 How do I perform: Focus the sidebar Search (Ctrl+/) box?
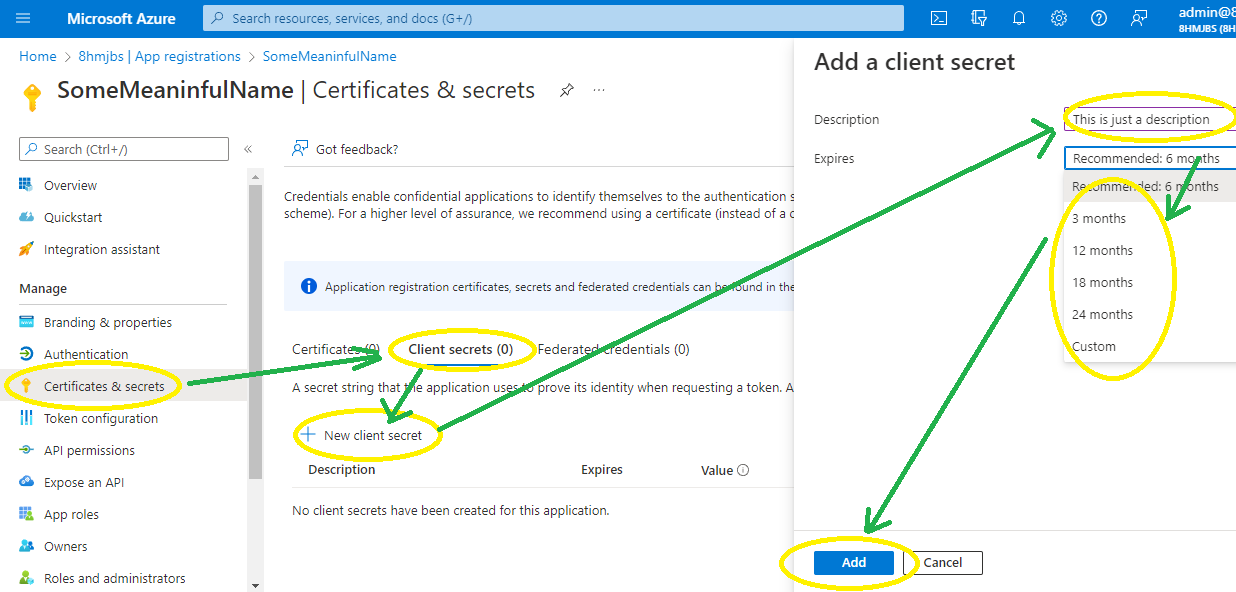pyautogui.click(x=124, y=149)
